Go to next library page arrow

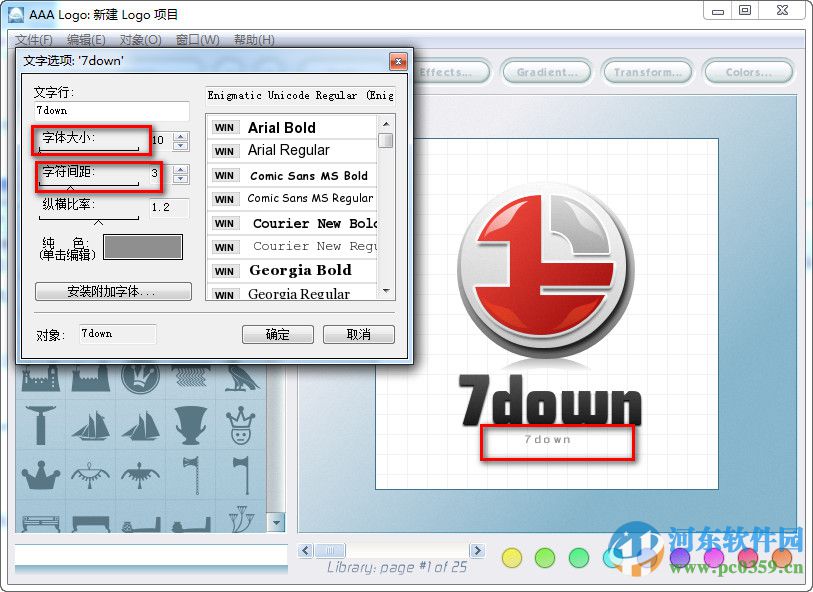(477, 550)
